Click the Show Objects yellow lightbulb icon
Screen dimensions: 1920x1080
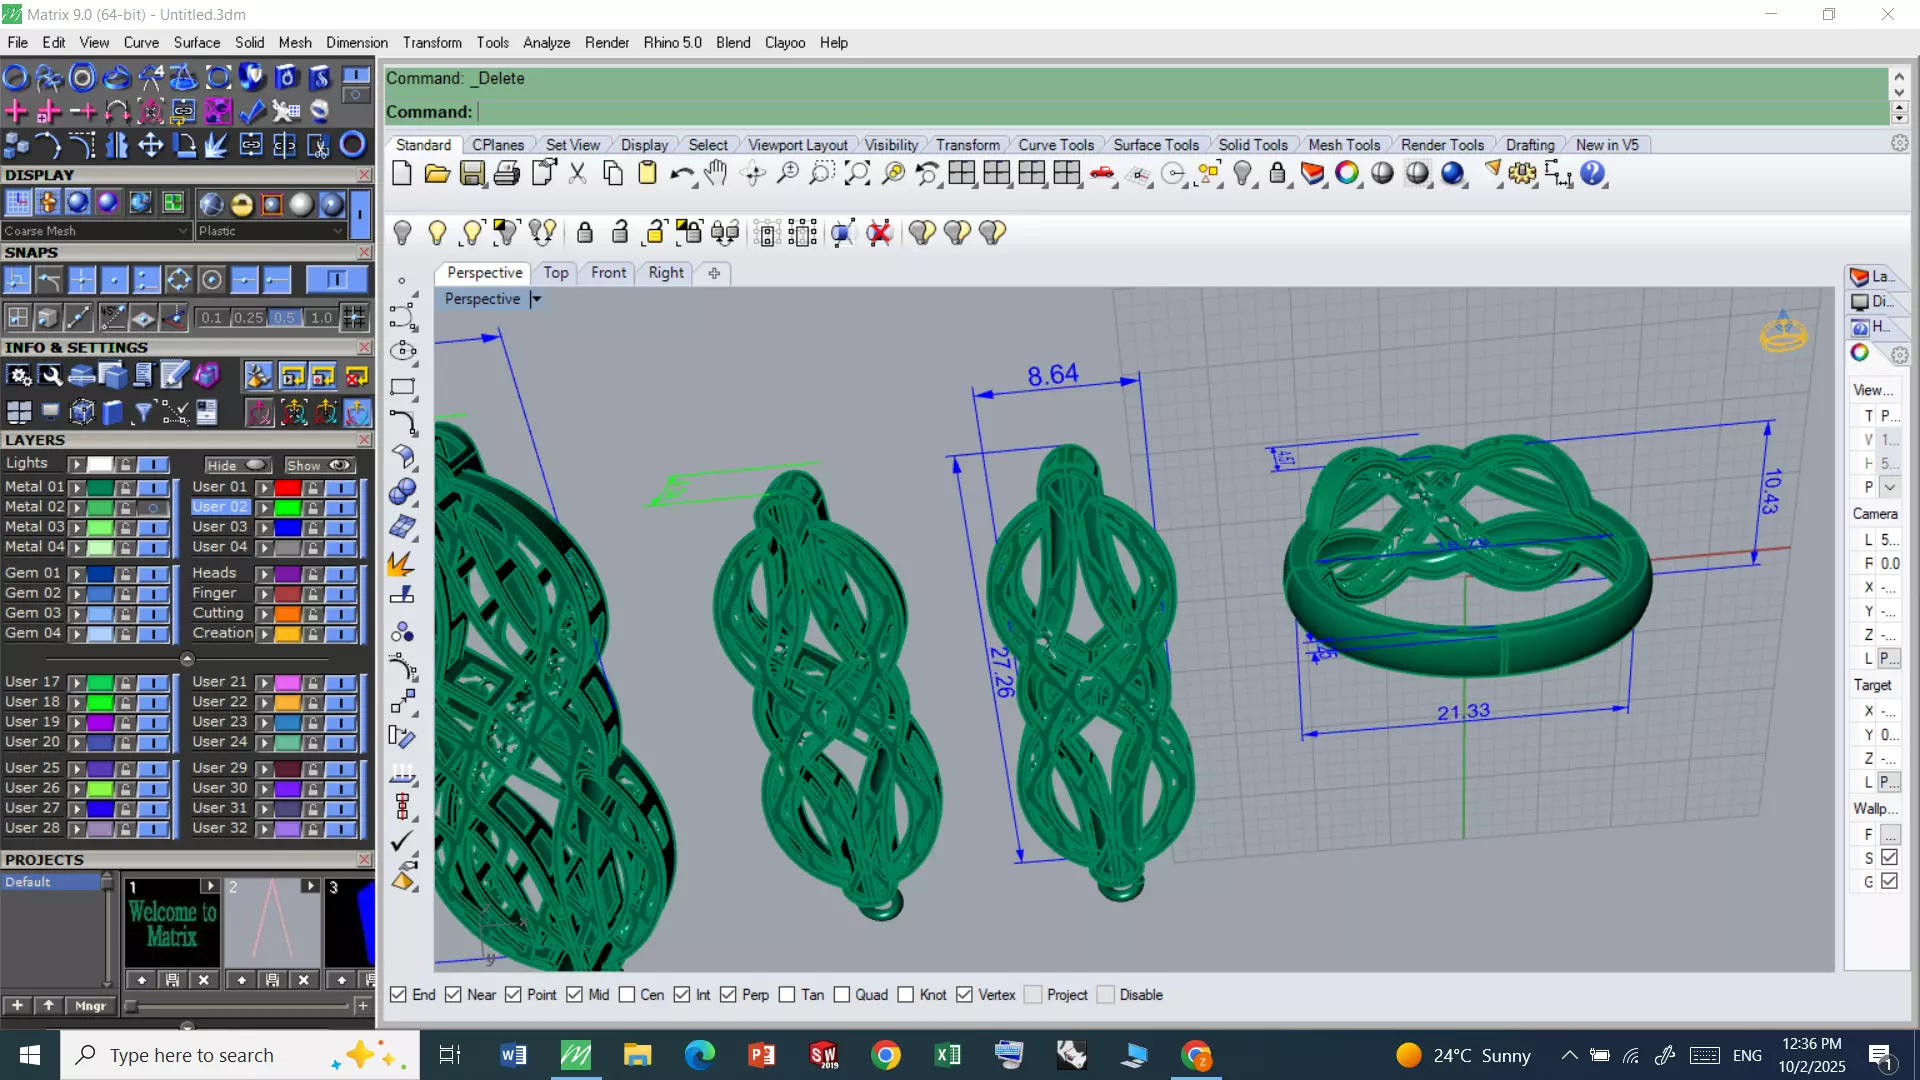[437, 233]
